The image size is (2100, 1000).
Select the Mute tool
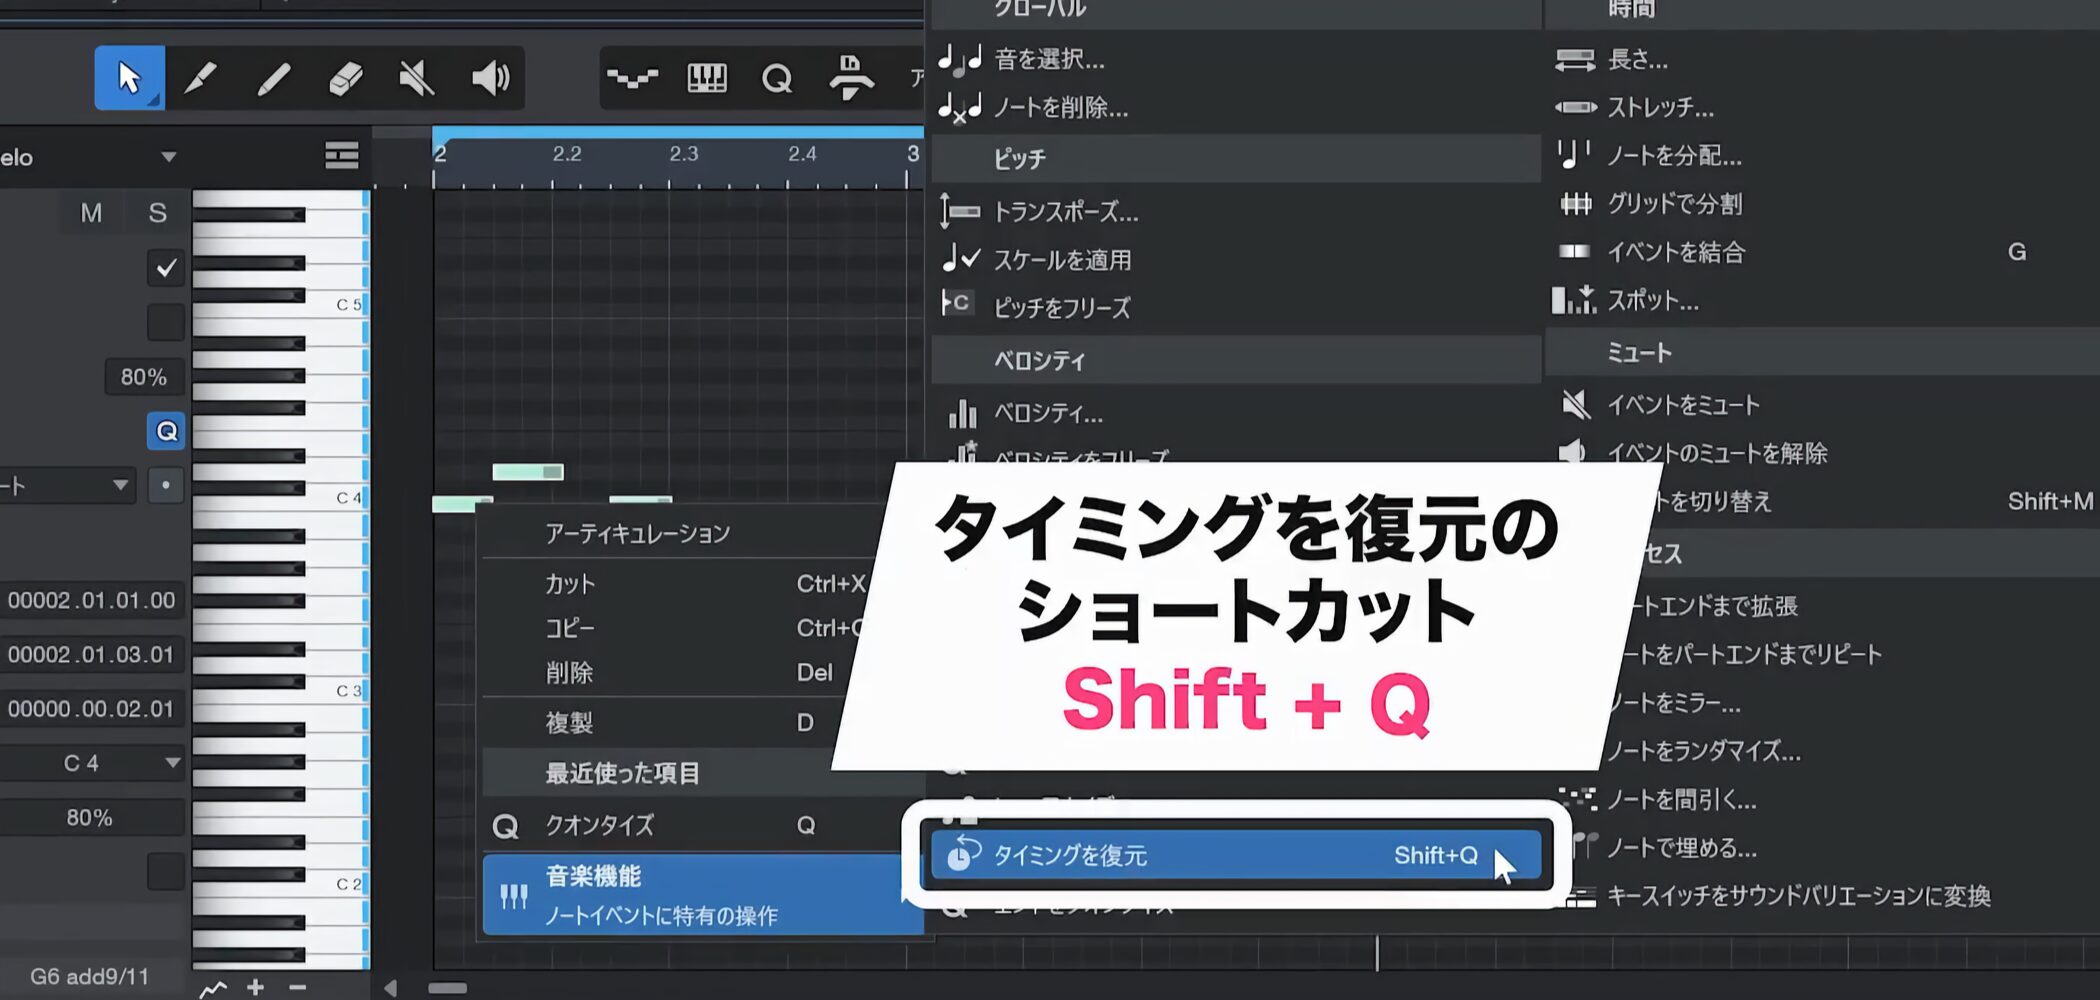click(417, 78)
